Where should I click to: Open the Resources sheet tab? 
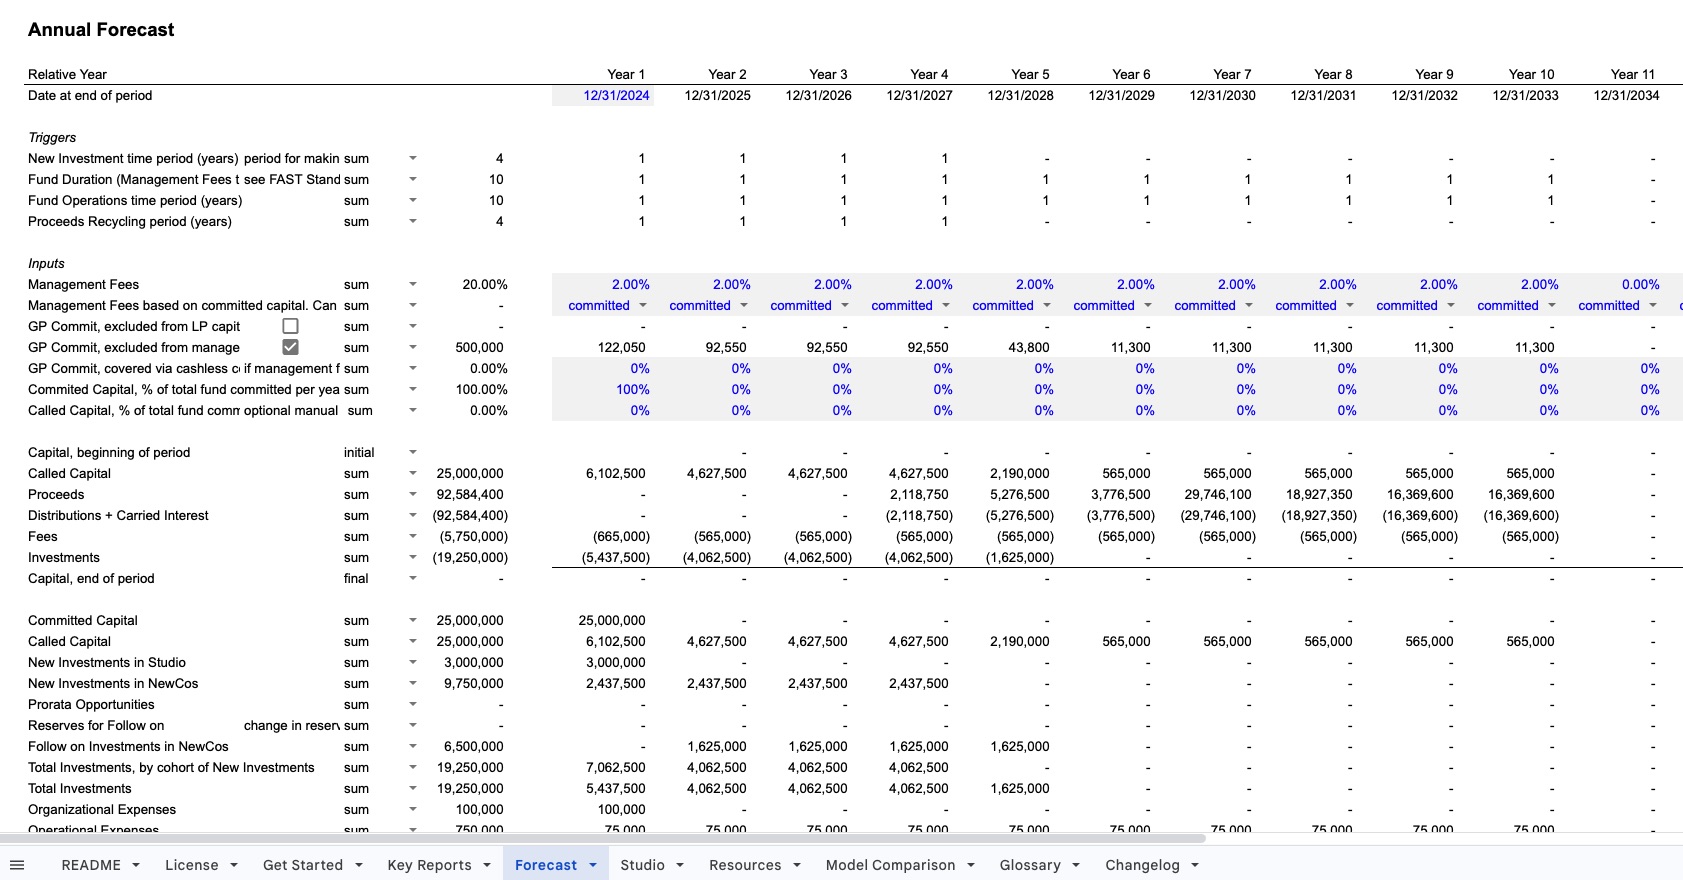(745, 865)
